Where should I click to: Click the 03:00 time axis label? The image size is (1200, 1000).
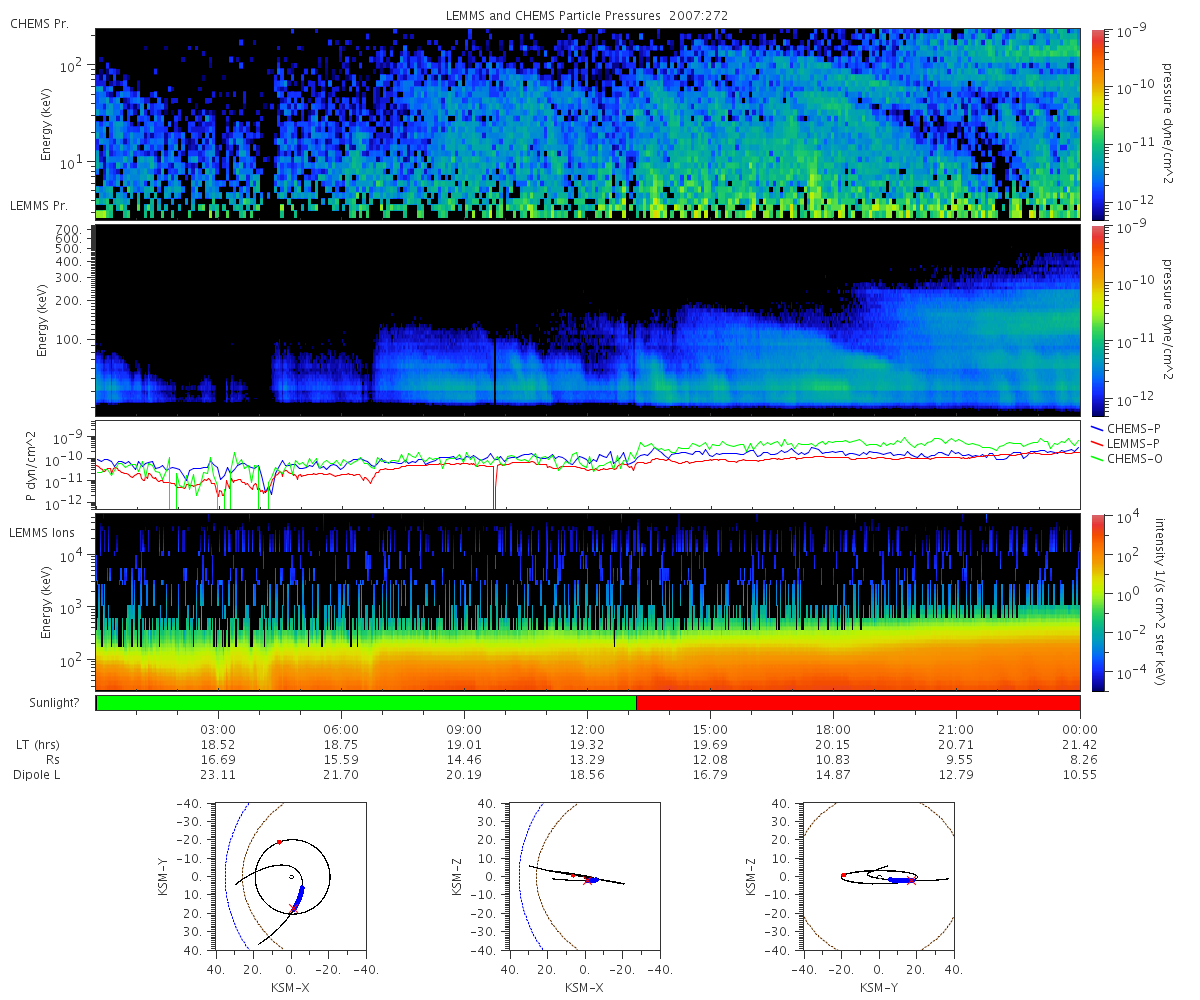click(218, 731)
